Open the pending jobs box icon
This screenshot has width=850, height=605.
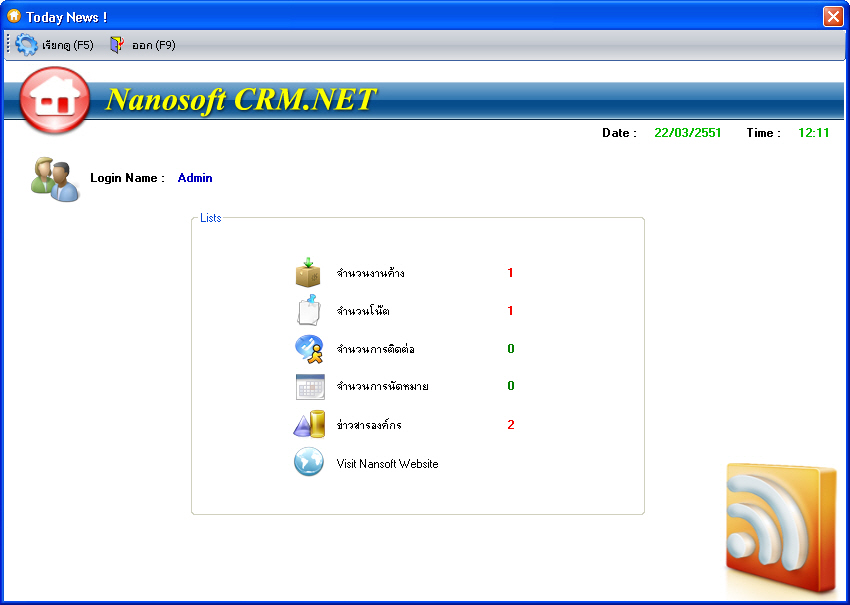pos(308,272)
